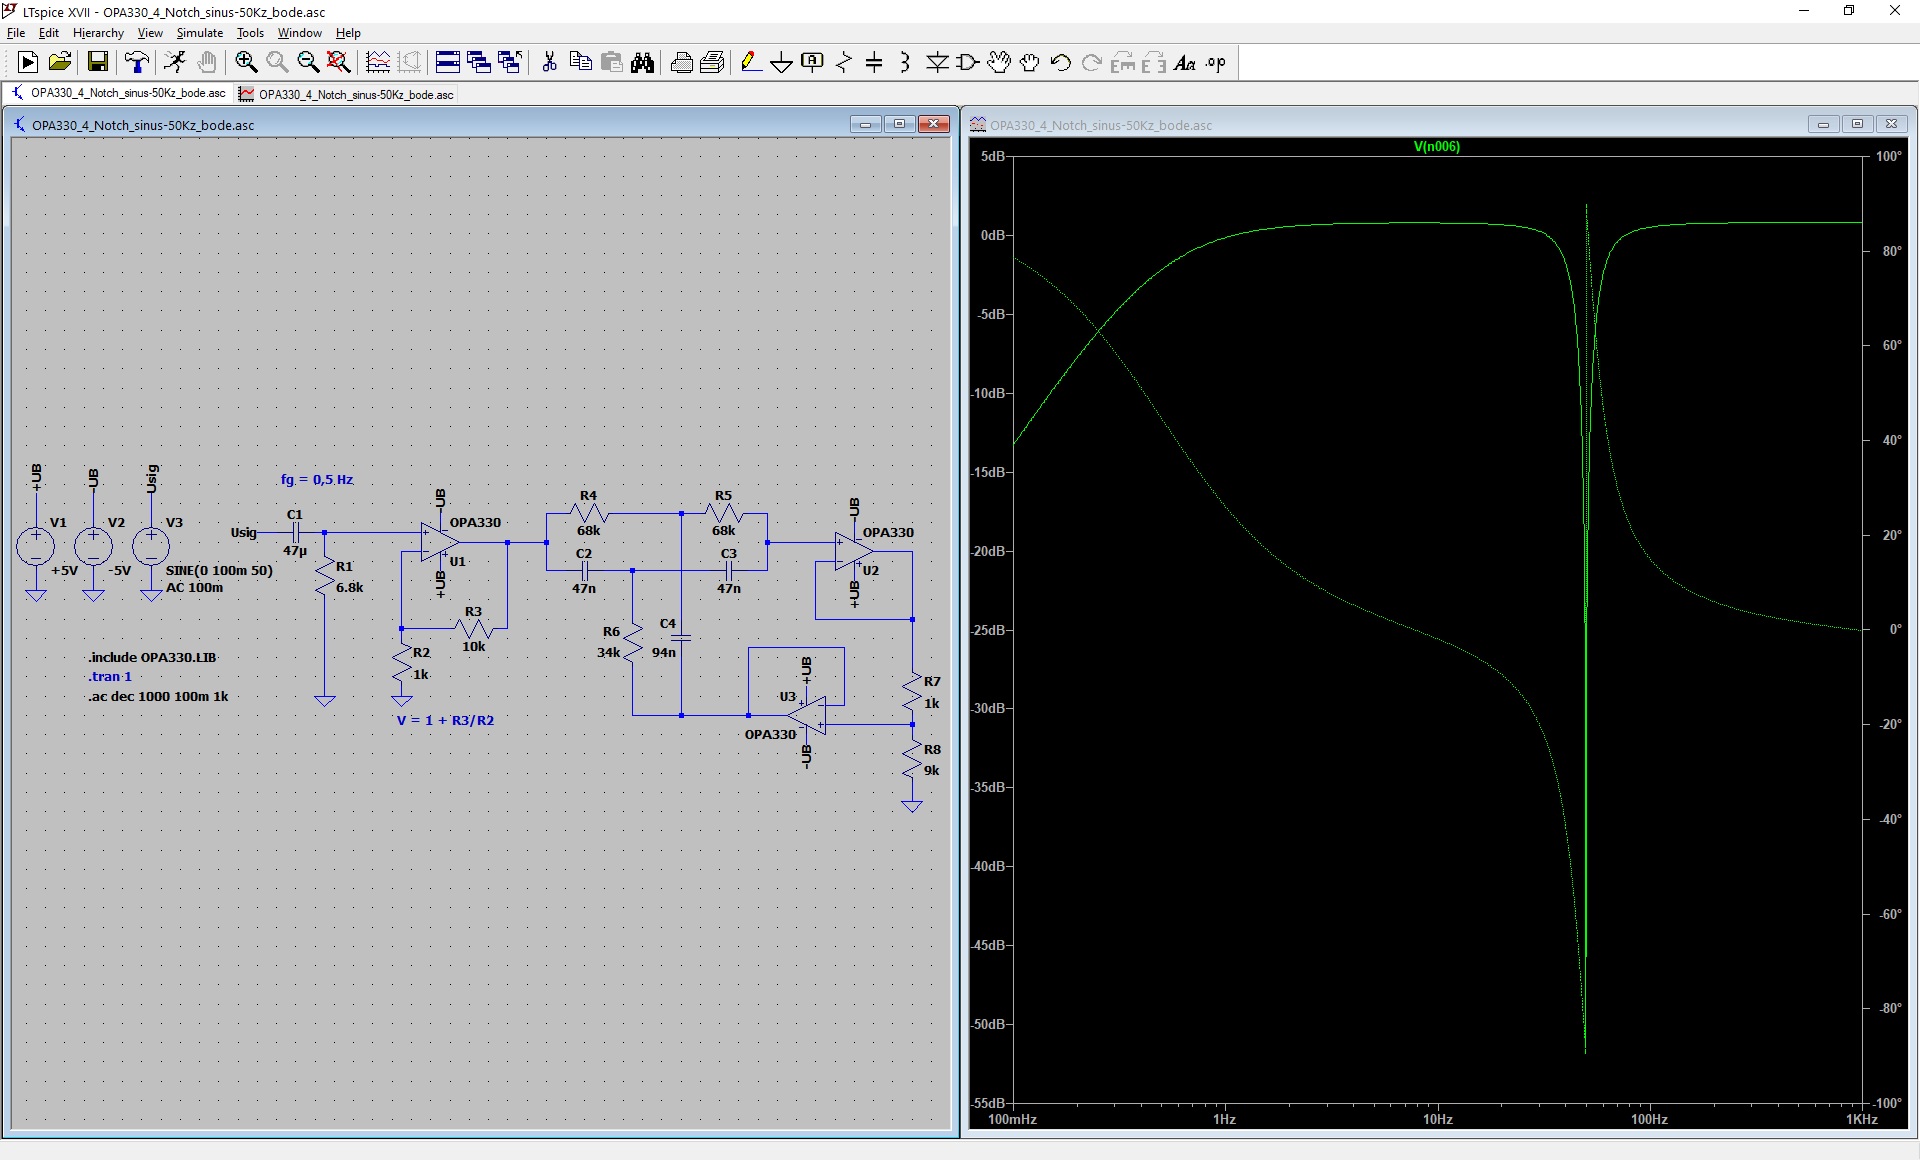
Task: Click the 47µ value of C1
Action: [x=295, y=551]
